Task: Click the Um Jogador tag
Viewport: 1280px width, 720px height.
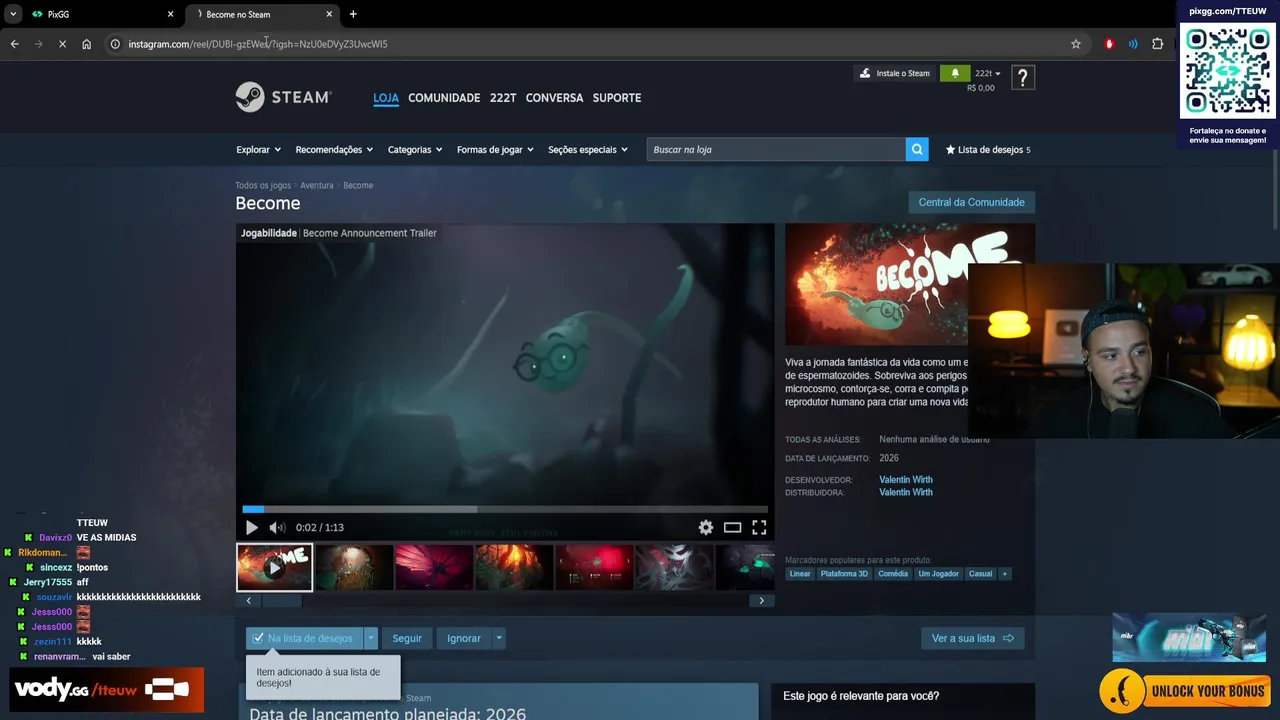Action: [939, 574]
